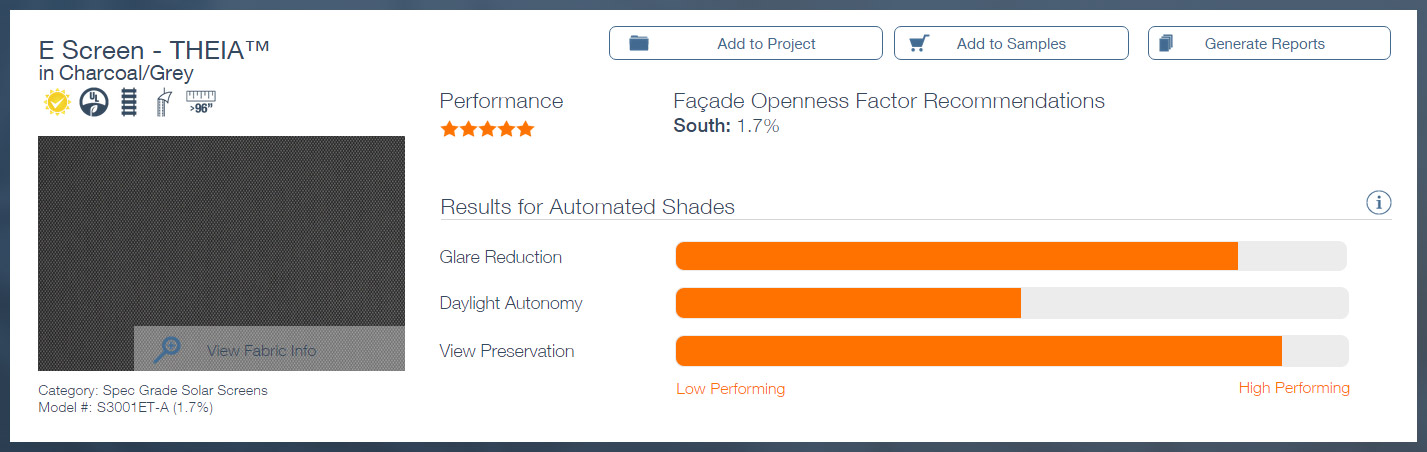Viewport: 1427px width, 452px height.
Task: Generate reports for this fabric
Action: click(x=1269, y=43)
